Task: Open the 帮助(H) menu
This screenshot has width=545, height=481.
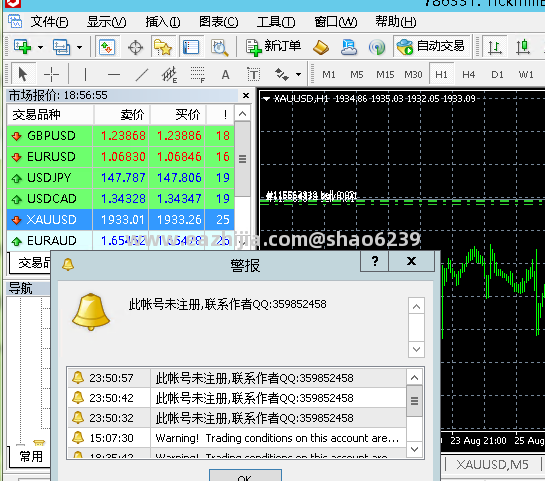Action: [396, 22]
